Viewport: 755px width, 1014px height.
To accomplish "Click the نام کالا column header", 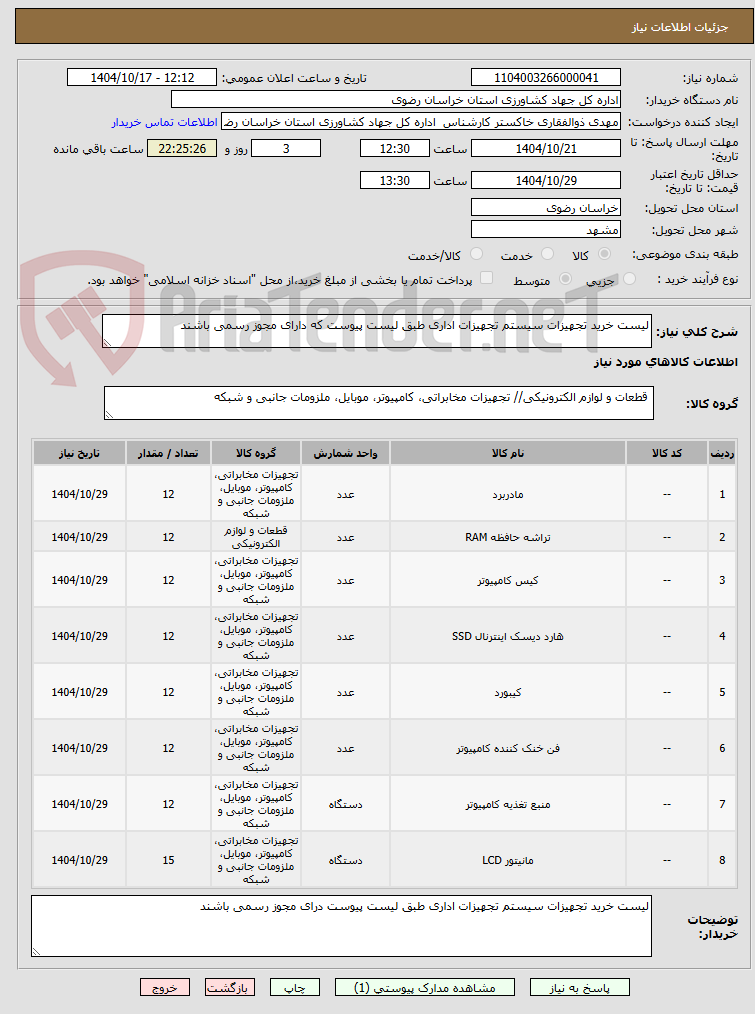I will [x=508, y=453].
